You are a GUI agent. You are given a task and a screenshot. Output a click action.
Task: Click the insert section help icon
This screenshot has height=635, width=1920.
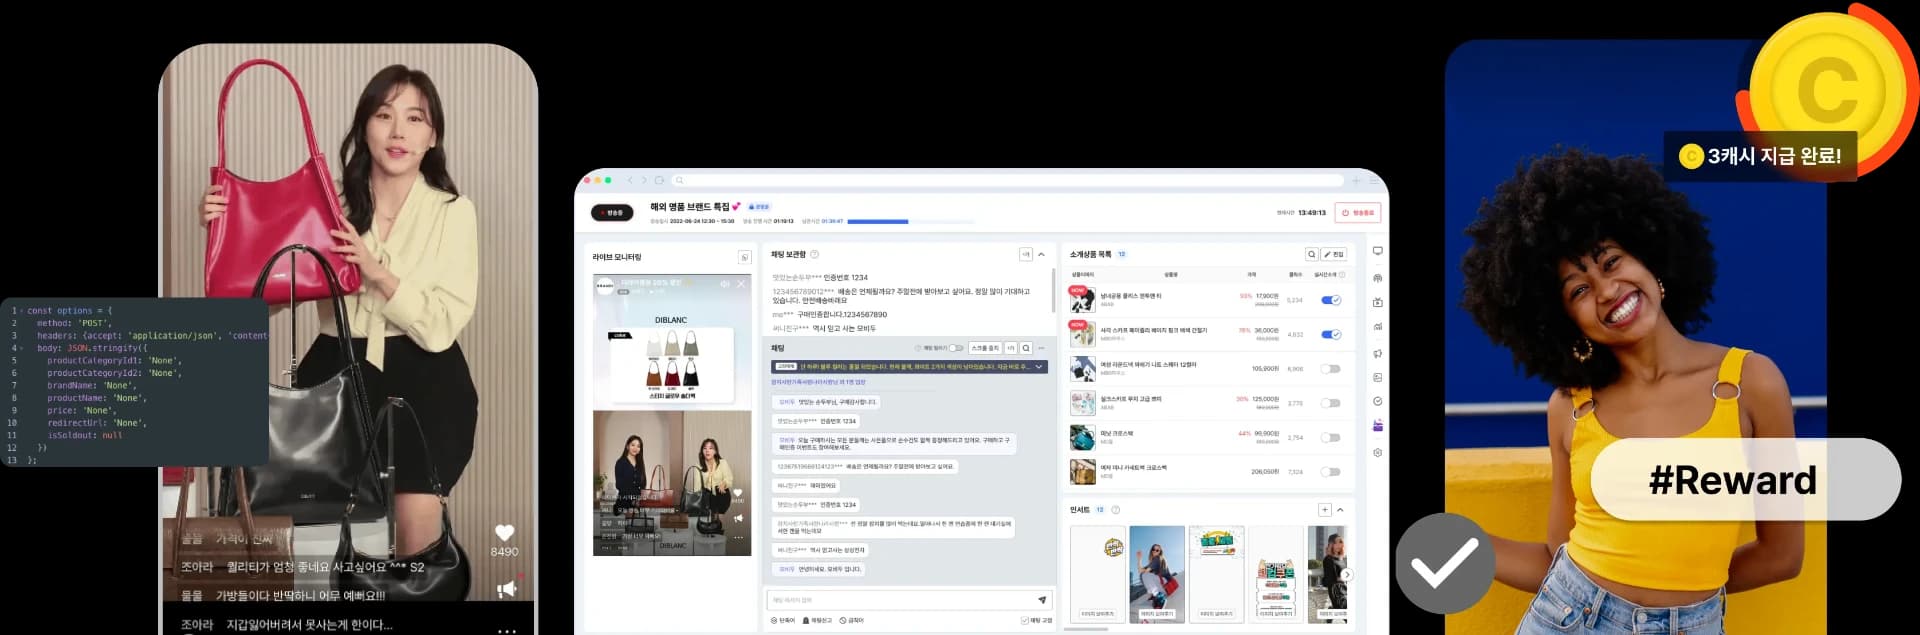[1116, 510]
